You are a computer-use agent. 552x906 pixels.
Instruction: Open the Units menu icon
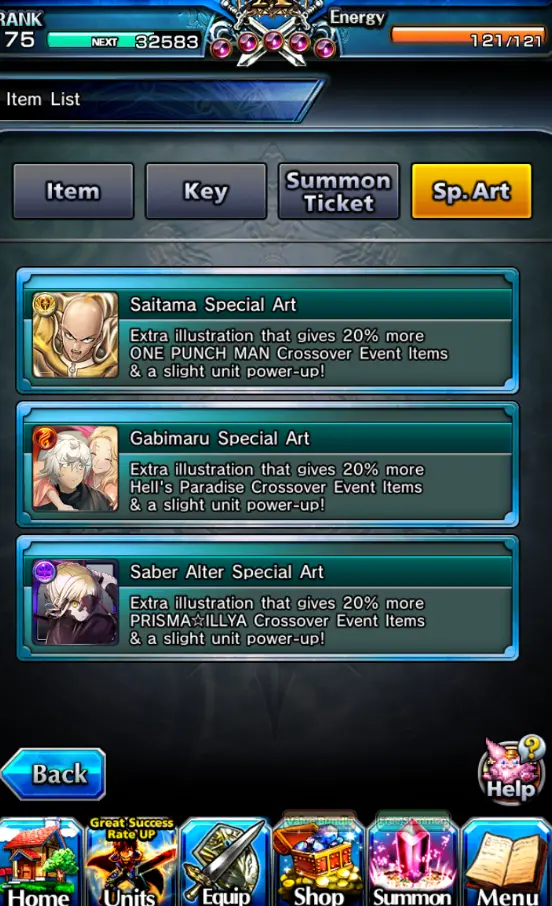(132, 863)
